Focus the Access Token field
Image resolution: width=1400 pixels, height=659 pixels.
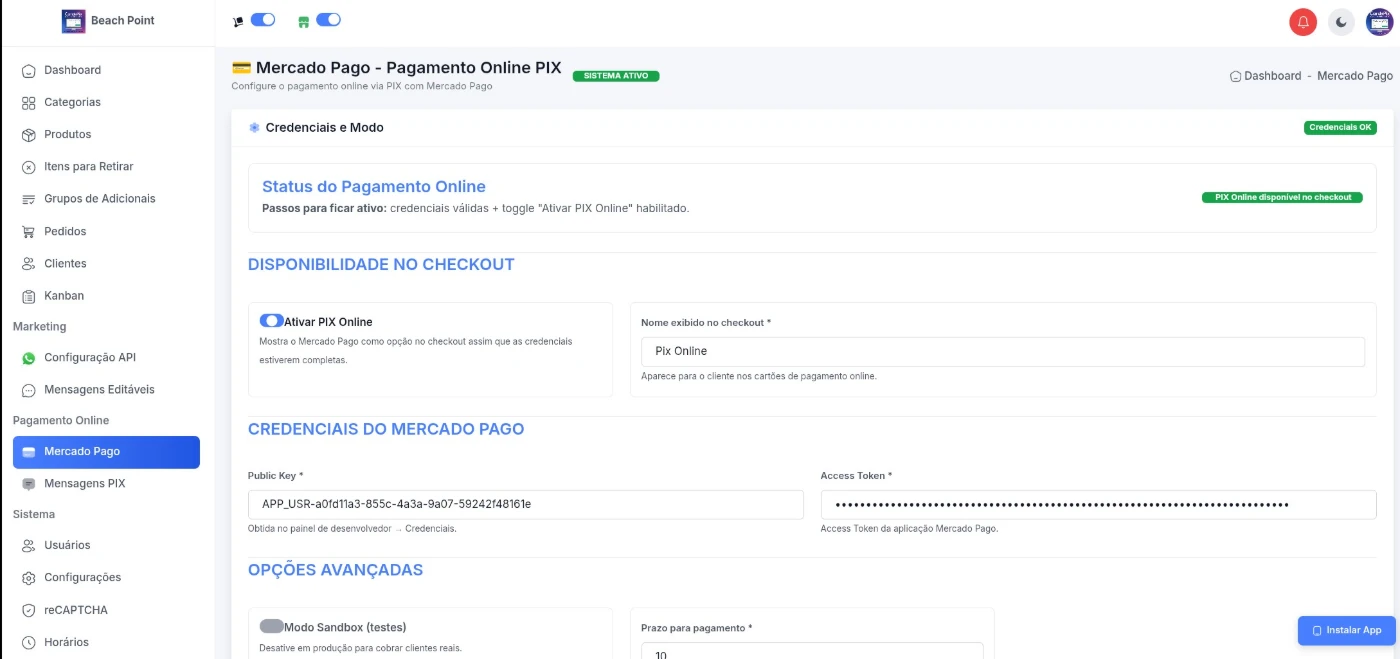pos(1097,505)
